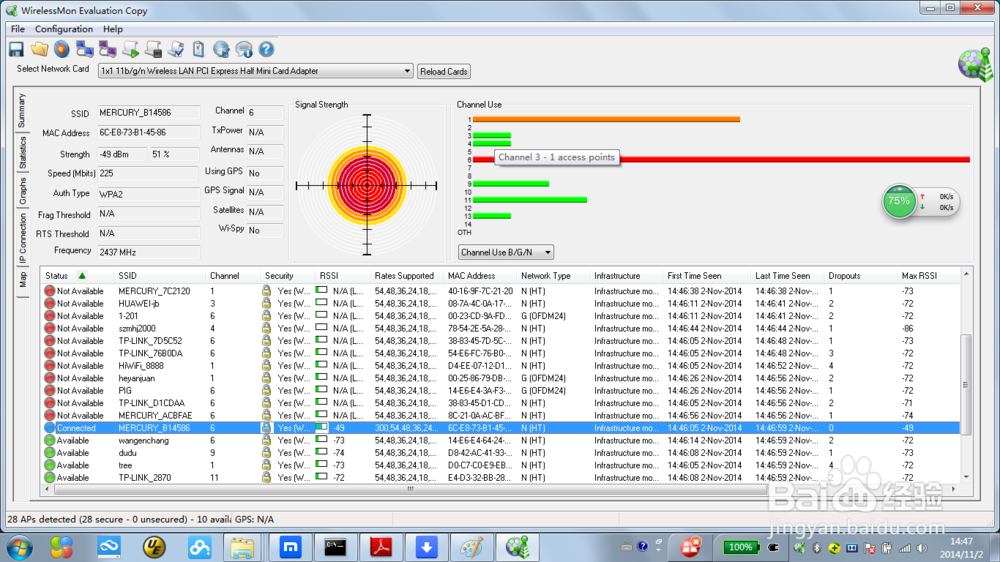The image size is (1000, 562).
Task: Sort by the SSID column header
Action: point(161,276)
